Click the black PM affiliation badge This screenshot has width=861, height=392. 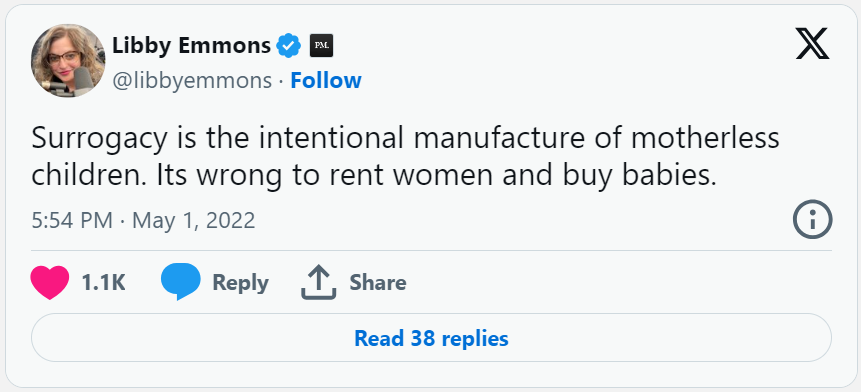tap(321, 46)
